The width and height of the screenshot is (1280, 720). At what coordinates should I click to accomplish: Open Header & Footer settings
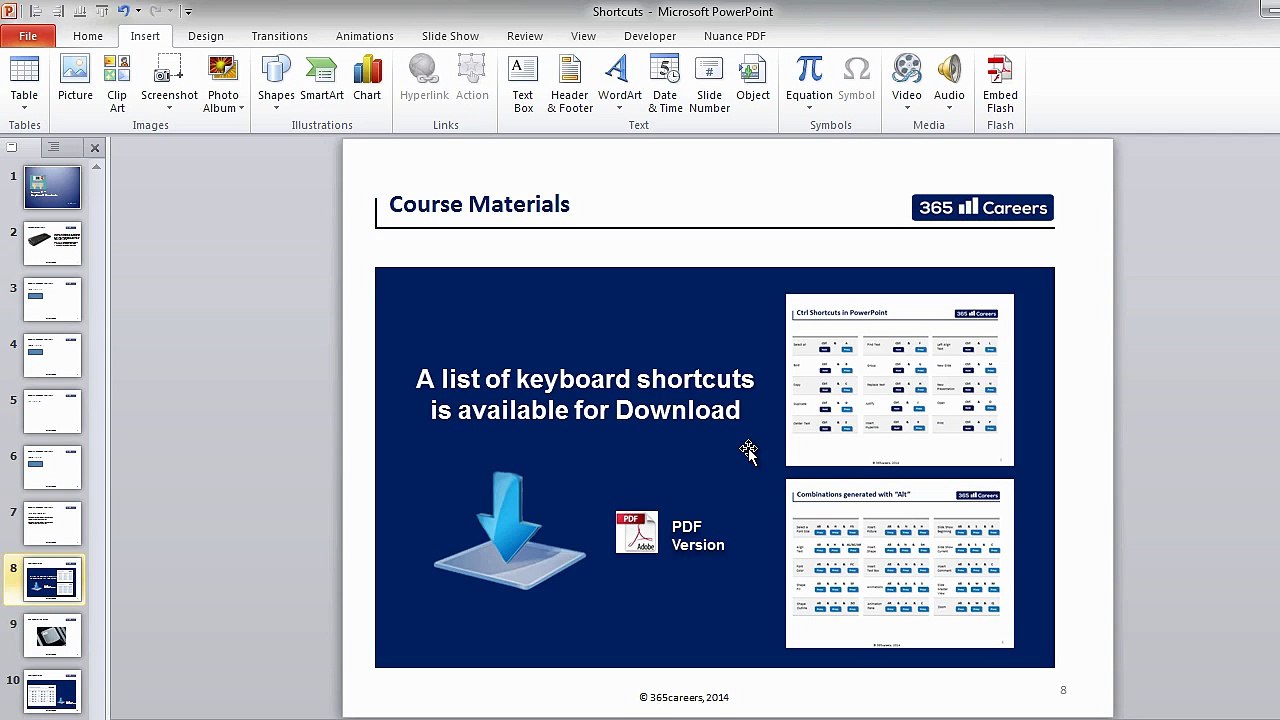(570, 84)
